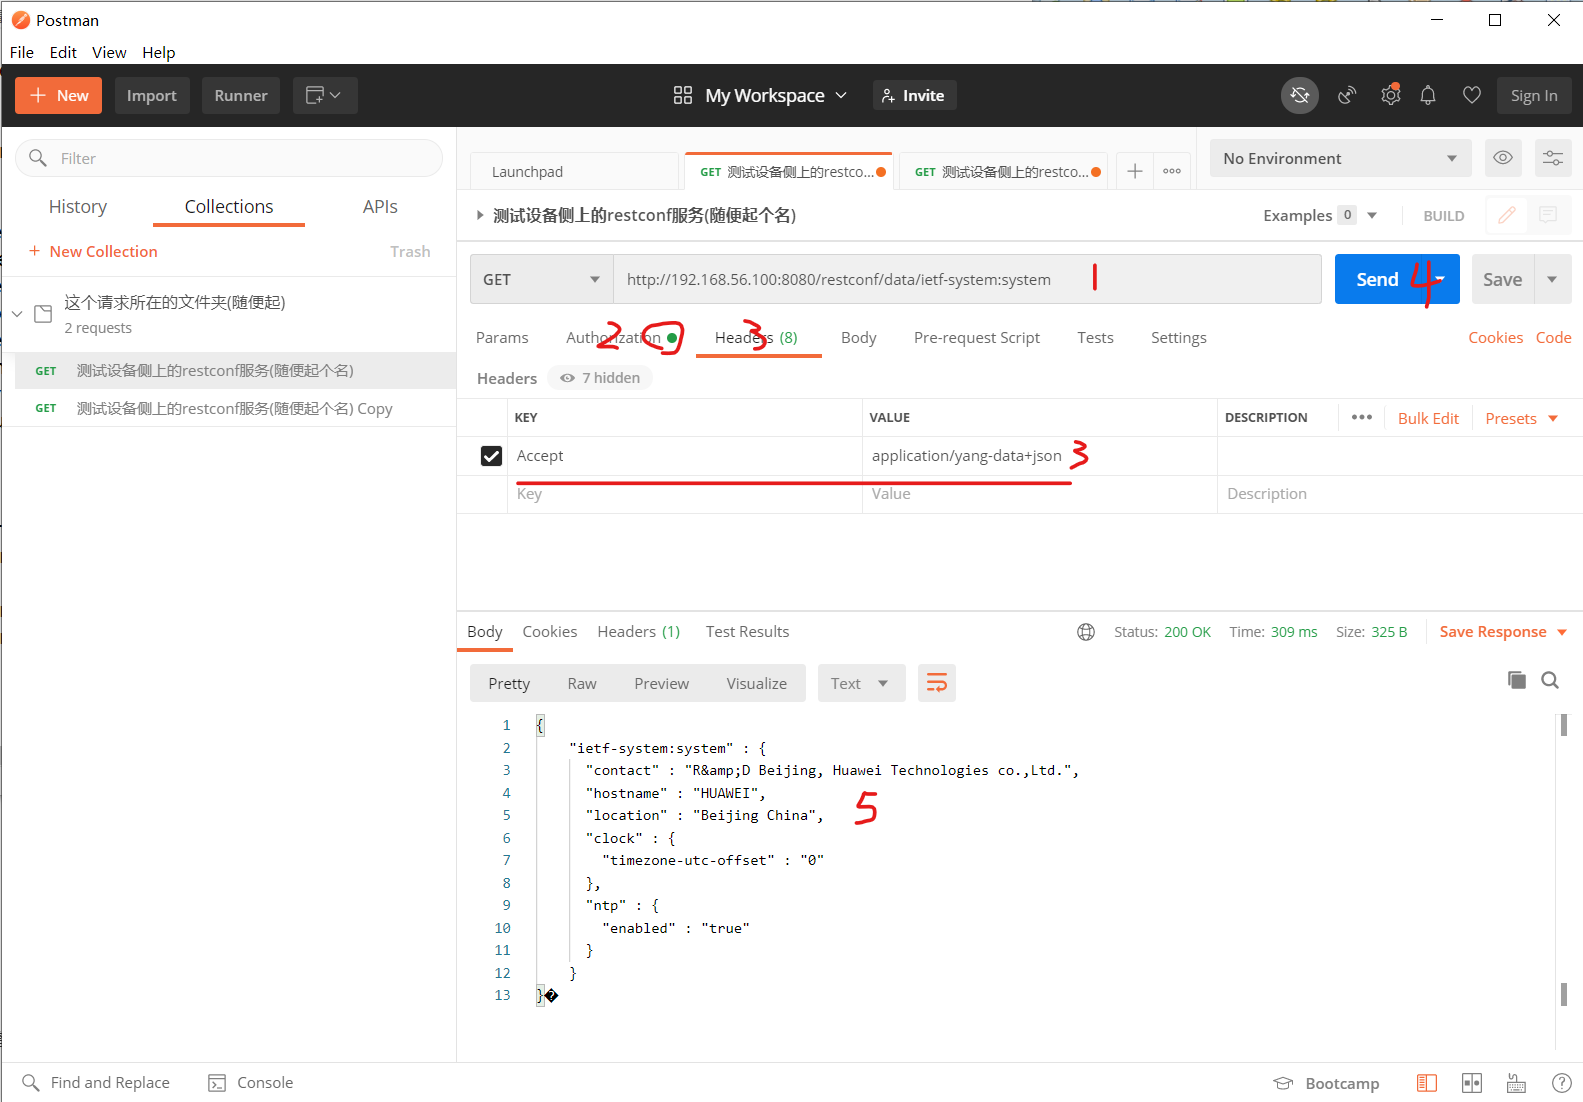Expand the No Environment selector
The image size is (1583, 1102).
tap(1339, 159)
